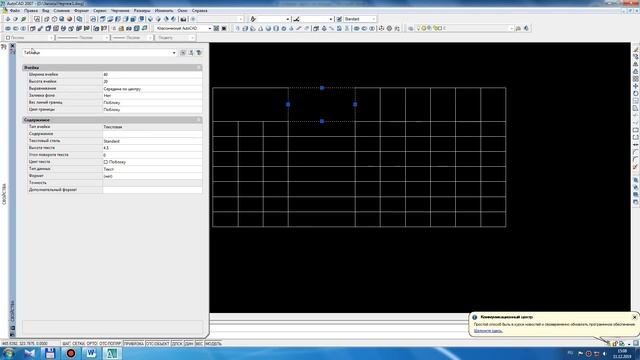This screenshot has height=360, width=640.
Task: Toggle СЕТКА grid display in status bar
Action: click(x=78, y=344)
